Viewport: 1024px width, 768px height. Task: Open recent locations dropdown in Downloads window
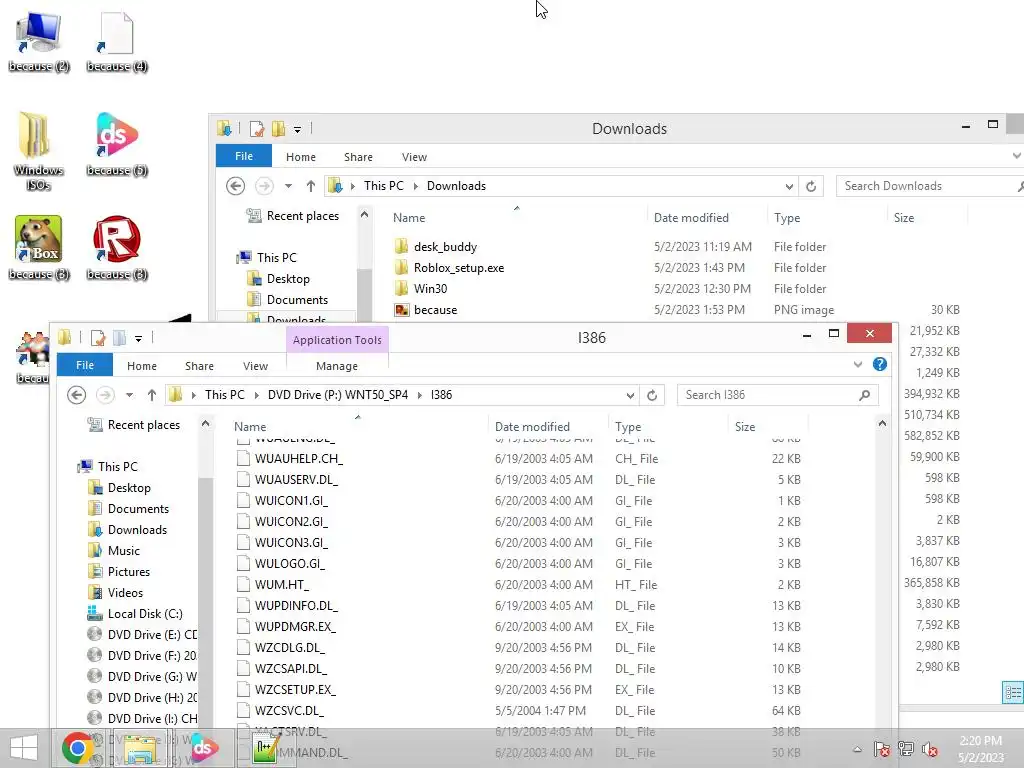pos(288,185)
